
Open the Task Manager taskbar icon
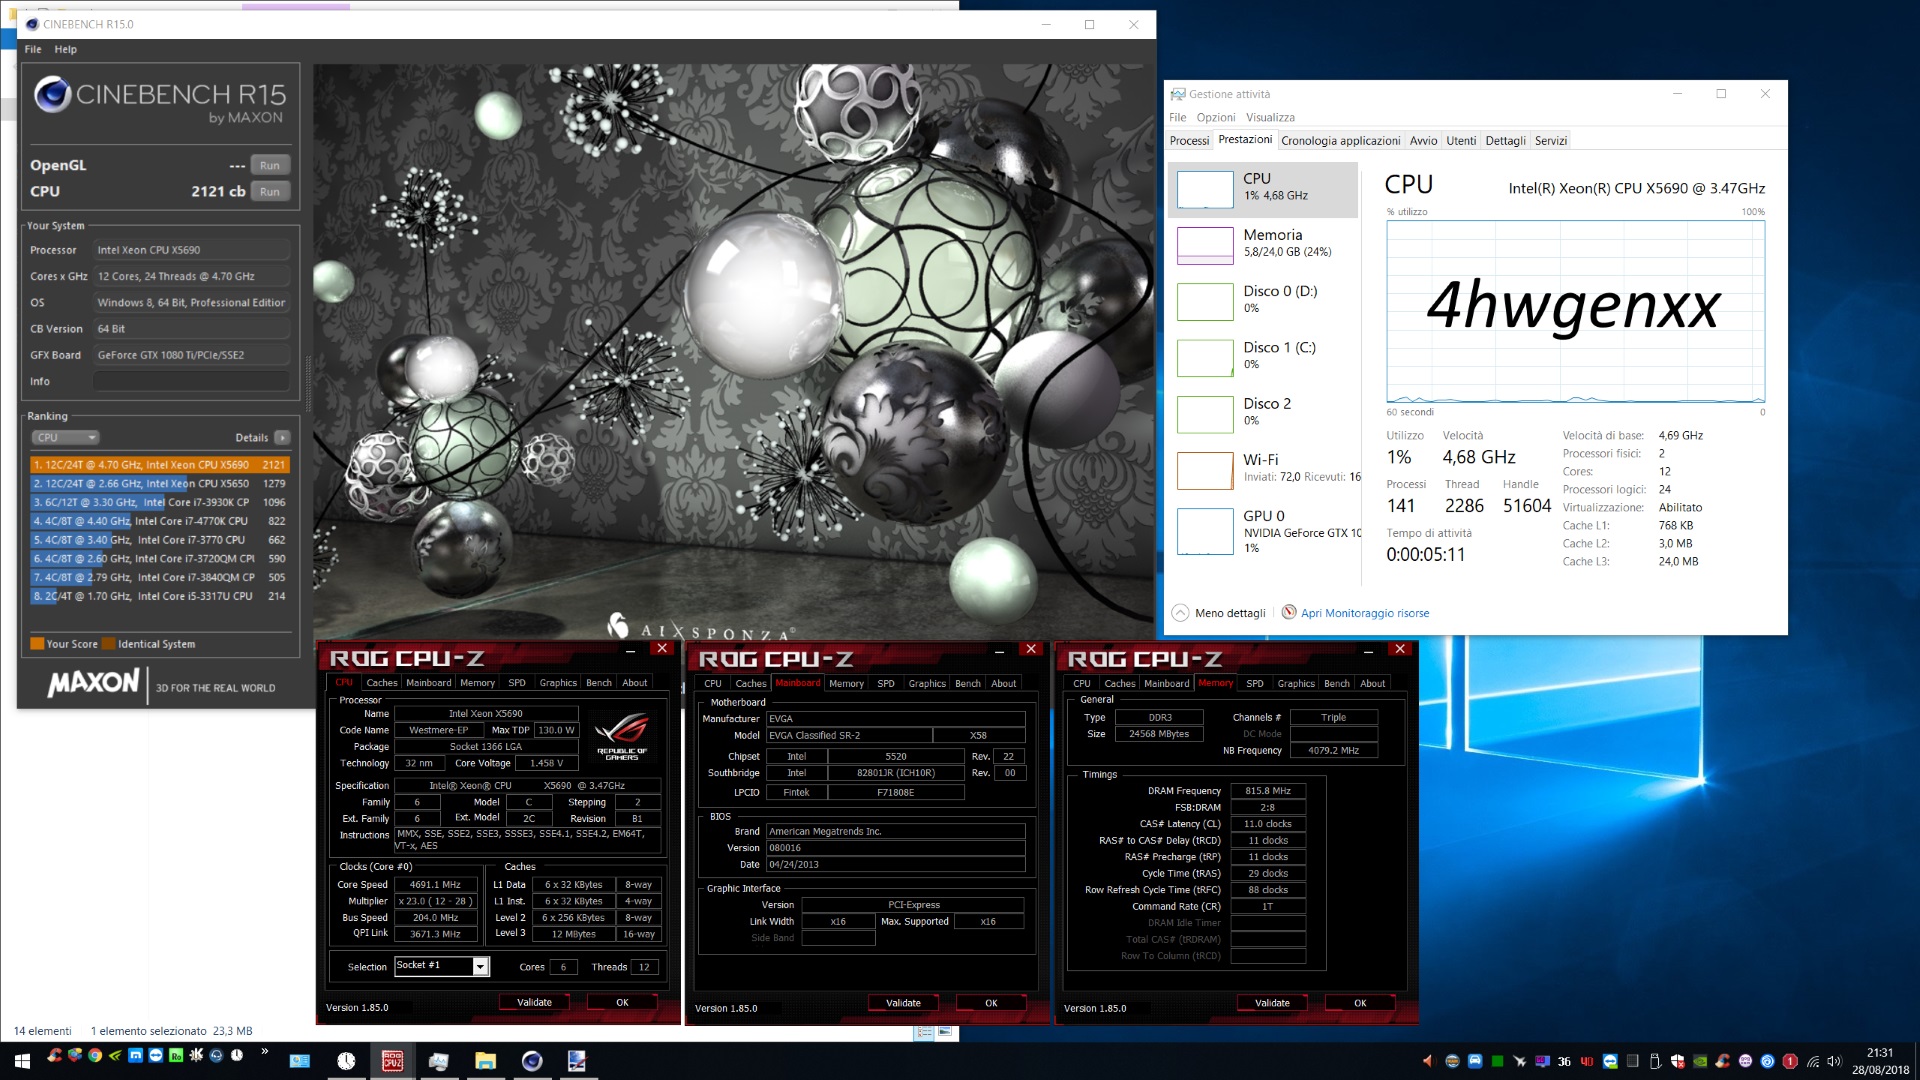(438, 1061)
